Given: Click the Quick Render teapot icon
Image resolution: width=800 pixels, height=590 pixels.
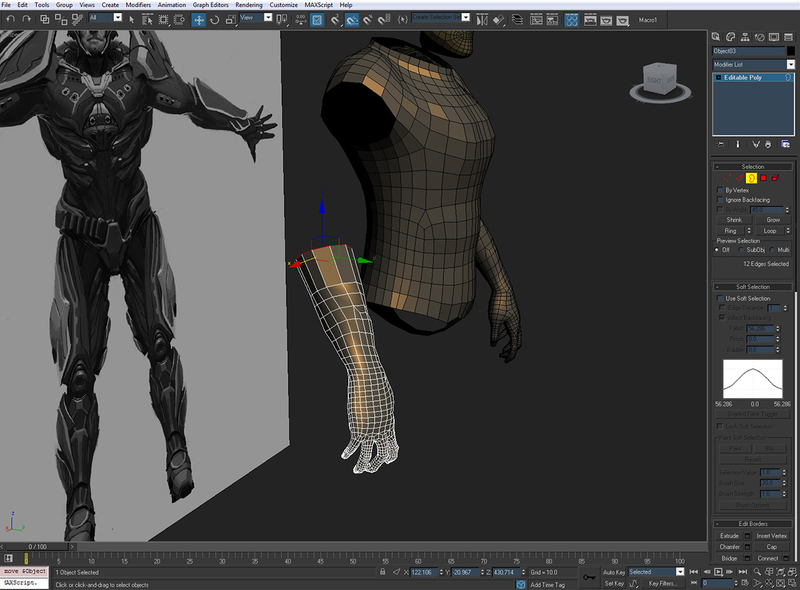Looking at the screenshot, I should coord(622,20).
